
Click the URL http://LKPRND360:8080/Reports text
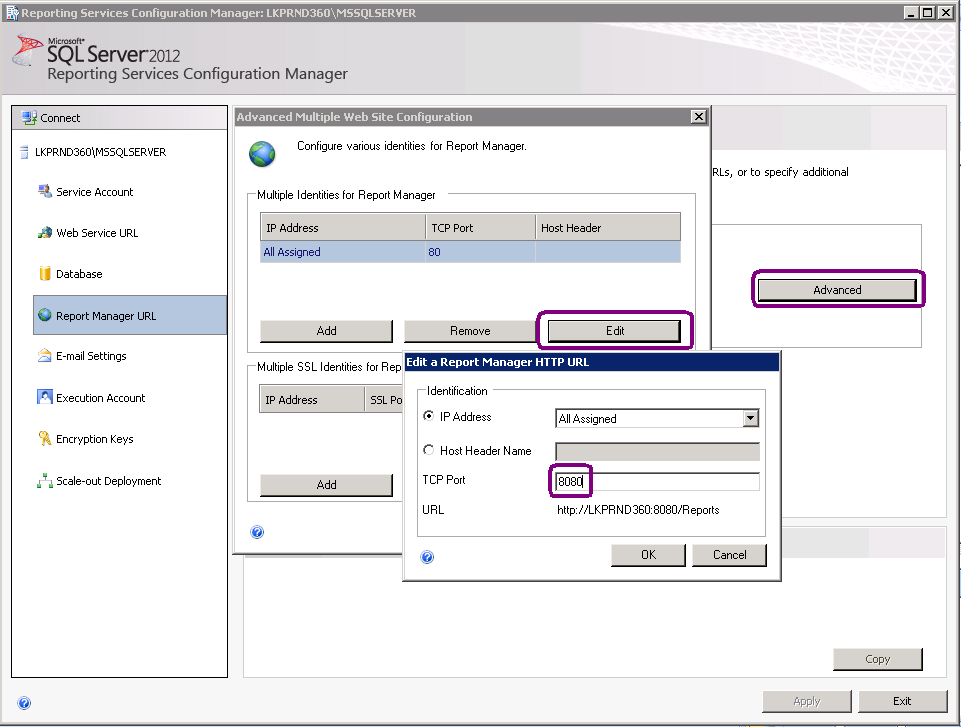click(638, 510)
